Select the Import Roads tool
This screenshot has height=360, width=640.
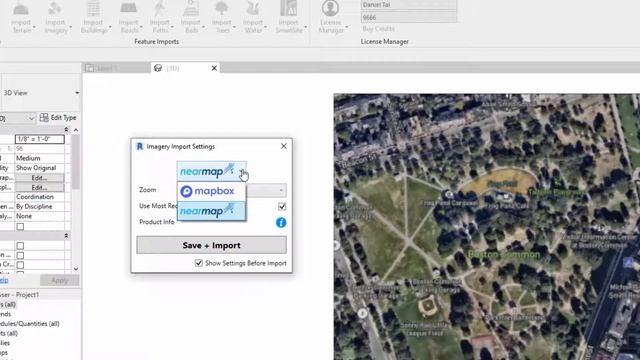click(129, 17)
